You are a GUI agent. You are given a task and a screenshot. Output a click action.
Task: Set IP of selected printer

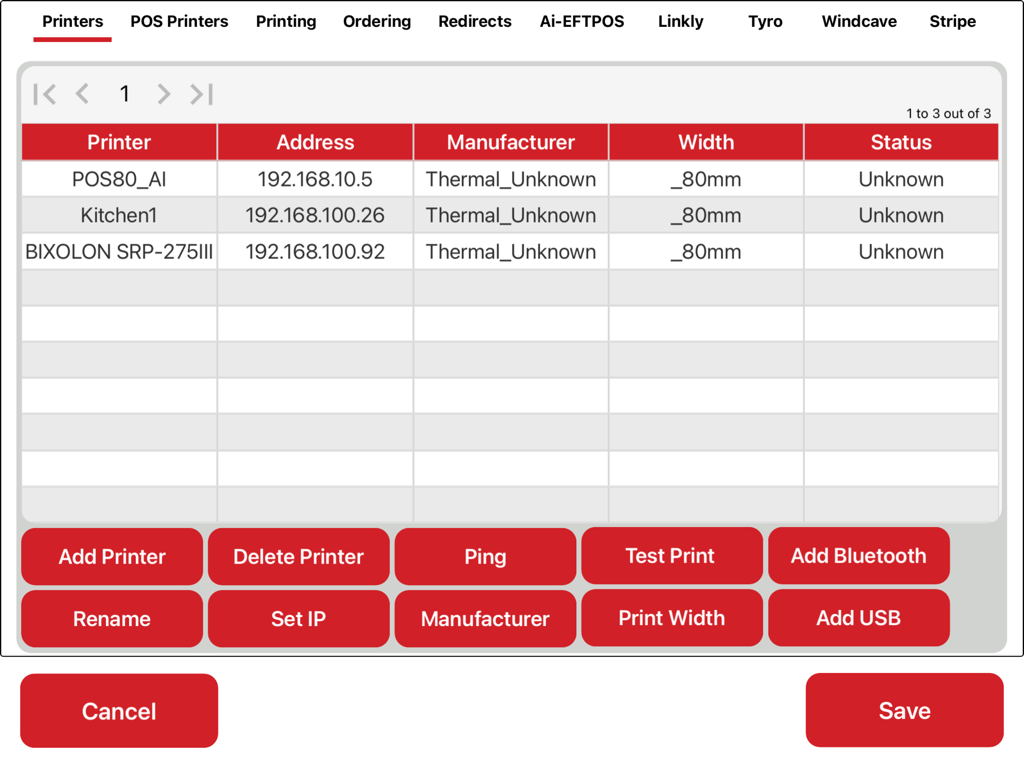(x=298, y=618)
